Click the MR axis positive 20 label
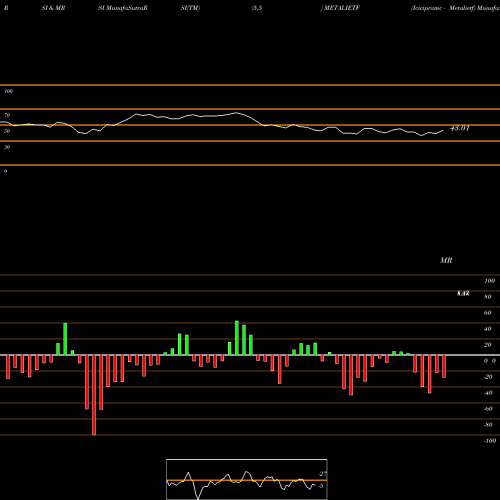Screen dimensions: 500x500 click(x=488, y=345)
